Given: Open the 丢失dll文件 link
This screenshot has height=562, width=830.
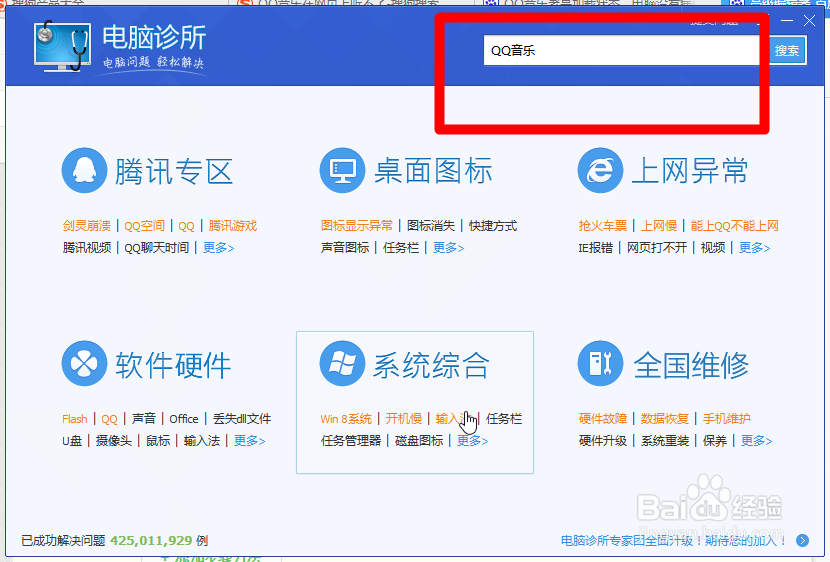Looking at the screenshot, I should pyautogui.click(x=242, y=419).
